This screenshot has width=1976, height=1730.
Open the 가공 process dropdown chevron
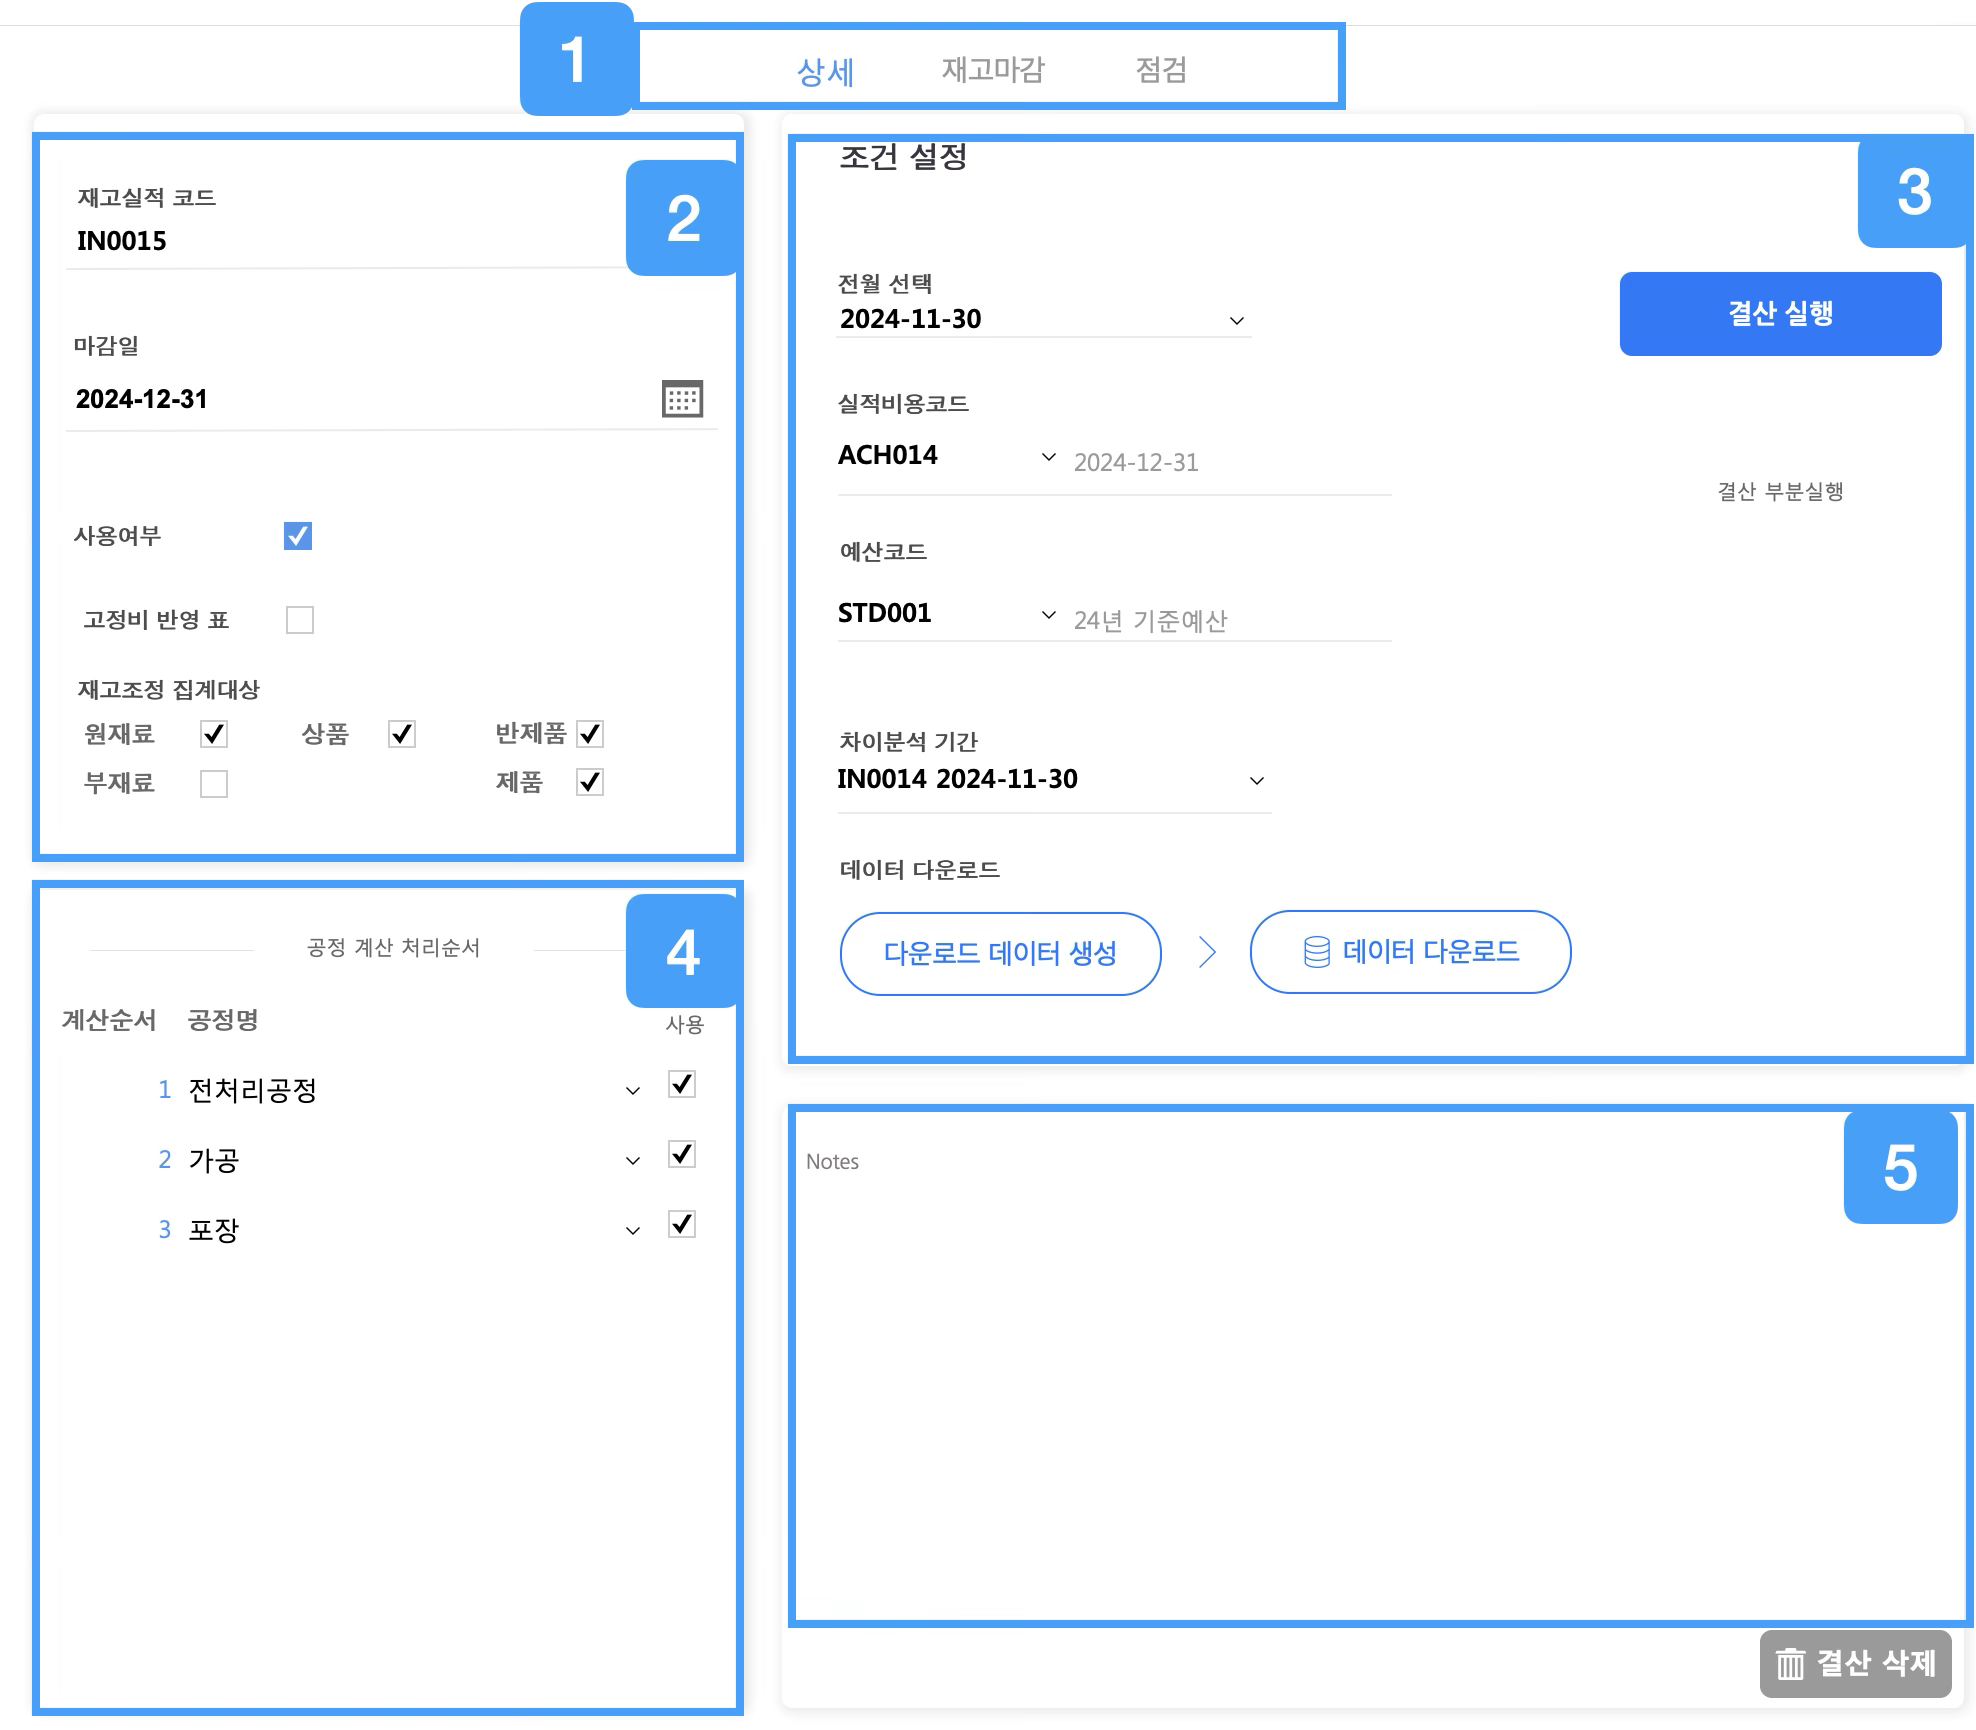click(x=632, y=1161)
